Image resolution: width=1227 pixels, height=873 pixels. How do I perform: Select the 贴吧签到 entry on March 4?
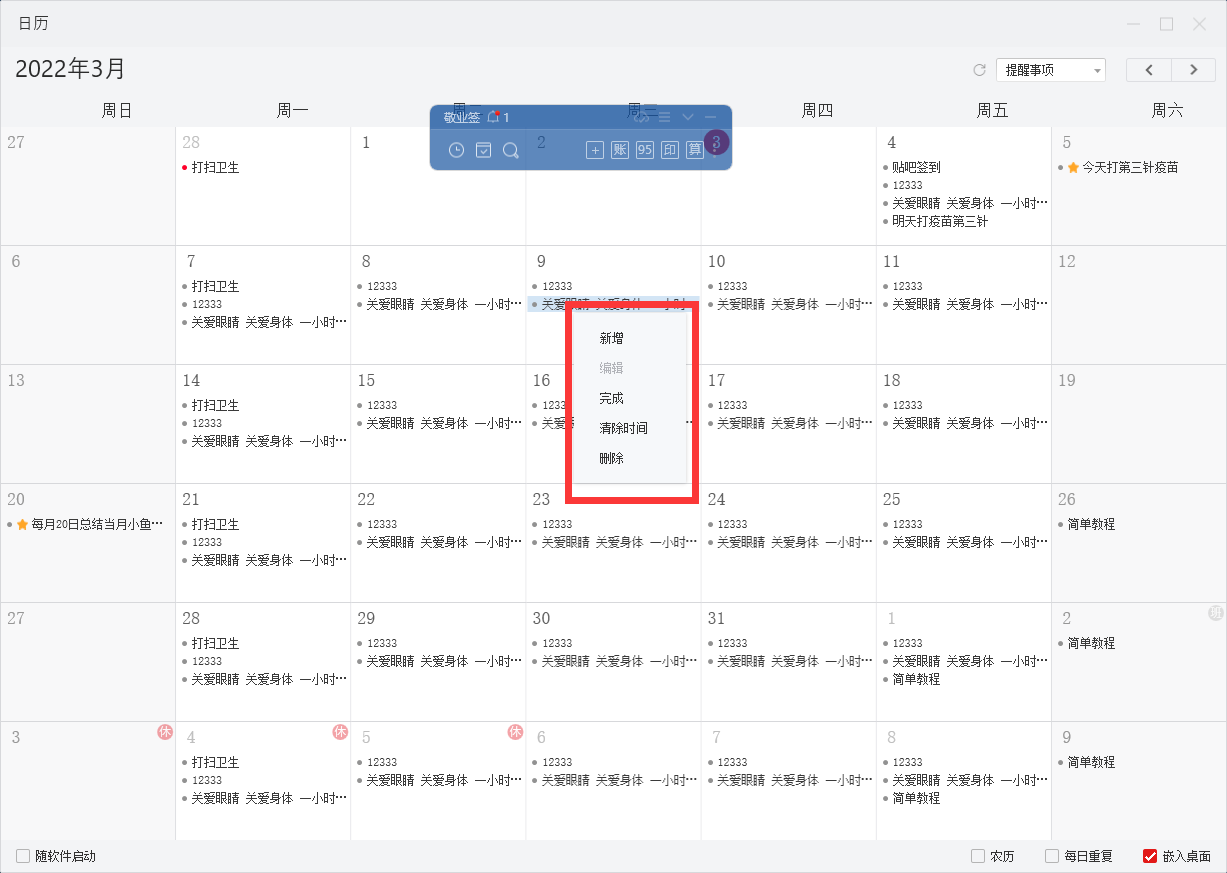(x=916, y=168)
